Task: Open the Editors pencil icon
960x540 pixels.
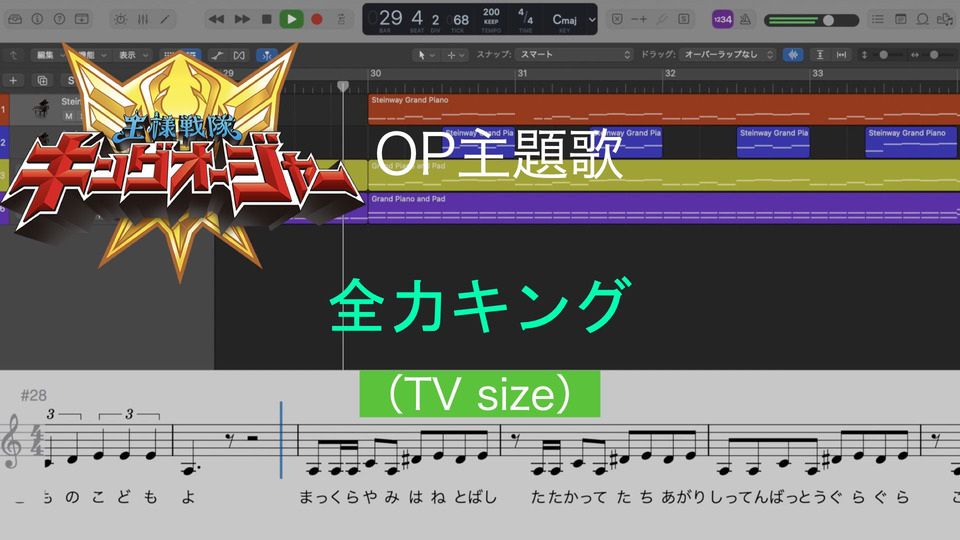Action: point(165,19)
